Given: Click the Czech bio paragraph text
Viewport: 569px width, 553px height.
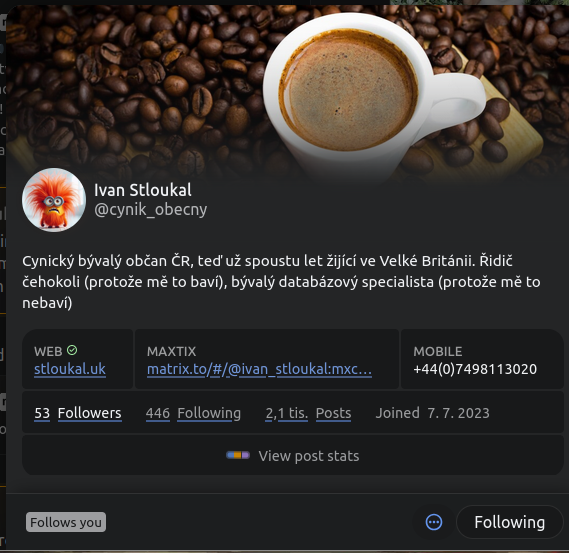Looking at the screenshot, I should 281,282.
